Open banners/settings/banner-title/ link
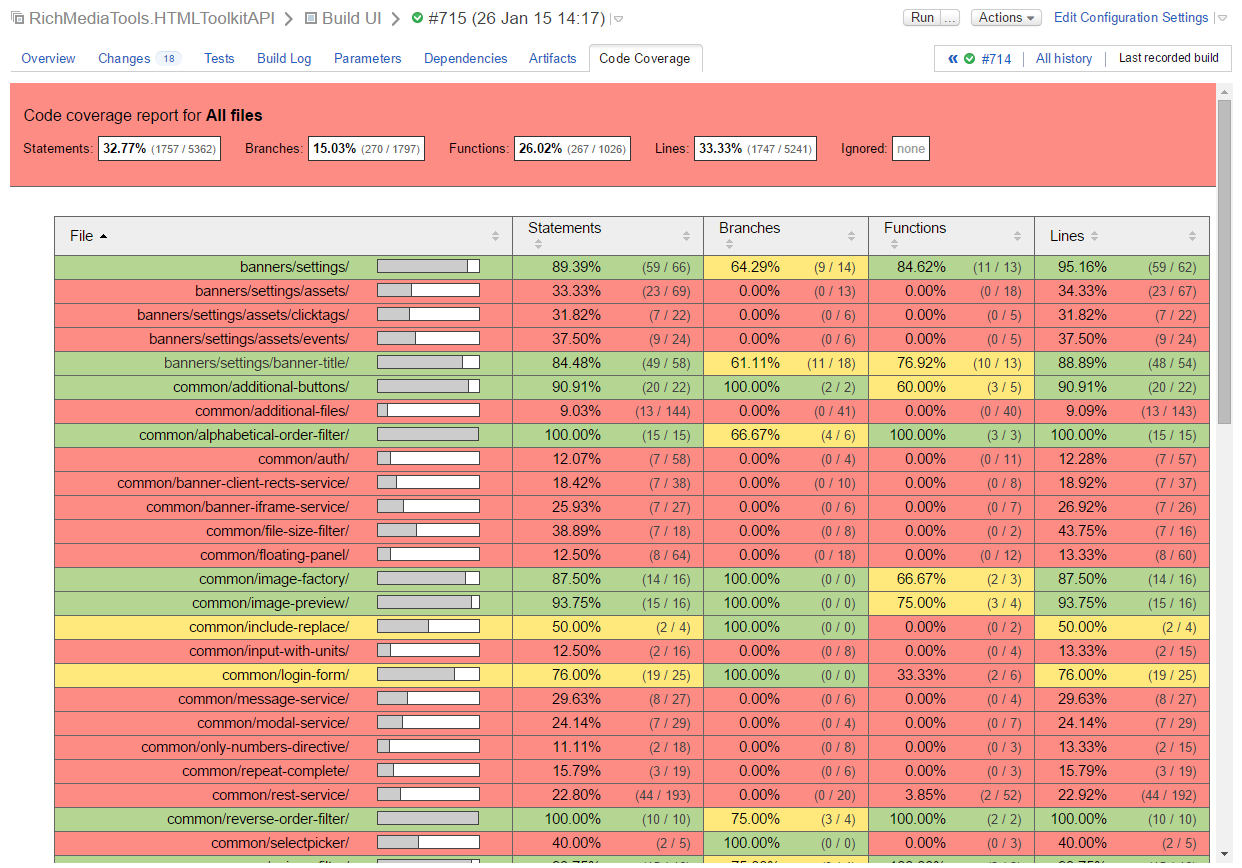The image size is (1242, 868). click(256, 363)
